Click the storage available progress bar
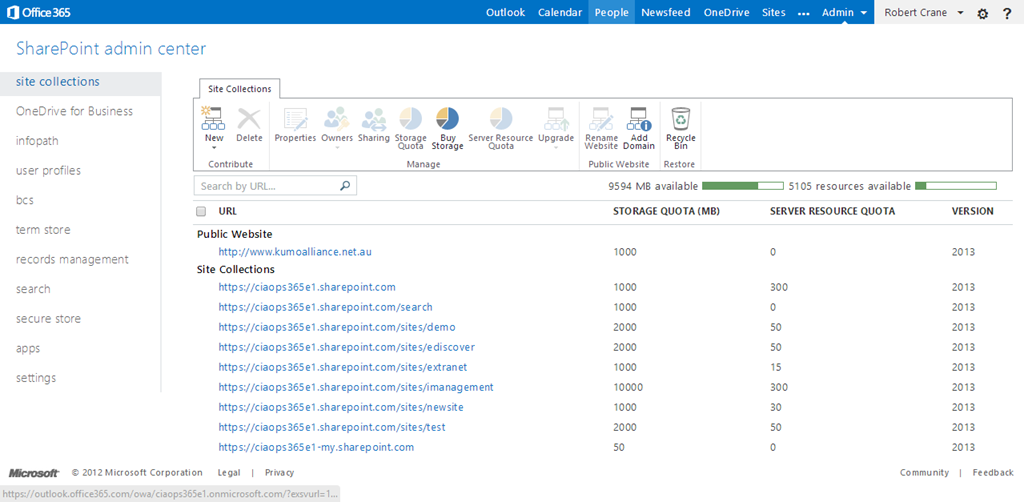The height and width of the screenshot is (502, 1024). point(742,186)
